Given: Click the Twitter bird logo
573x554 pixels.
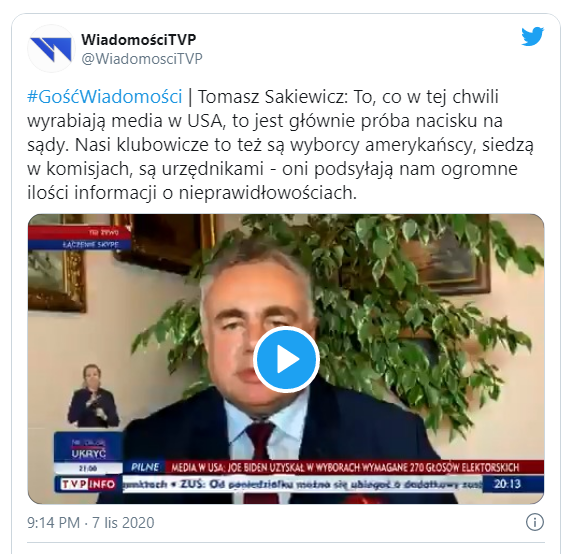Looking at the screenshot, I should coord(532,36).
